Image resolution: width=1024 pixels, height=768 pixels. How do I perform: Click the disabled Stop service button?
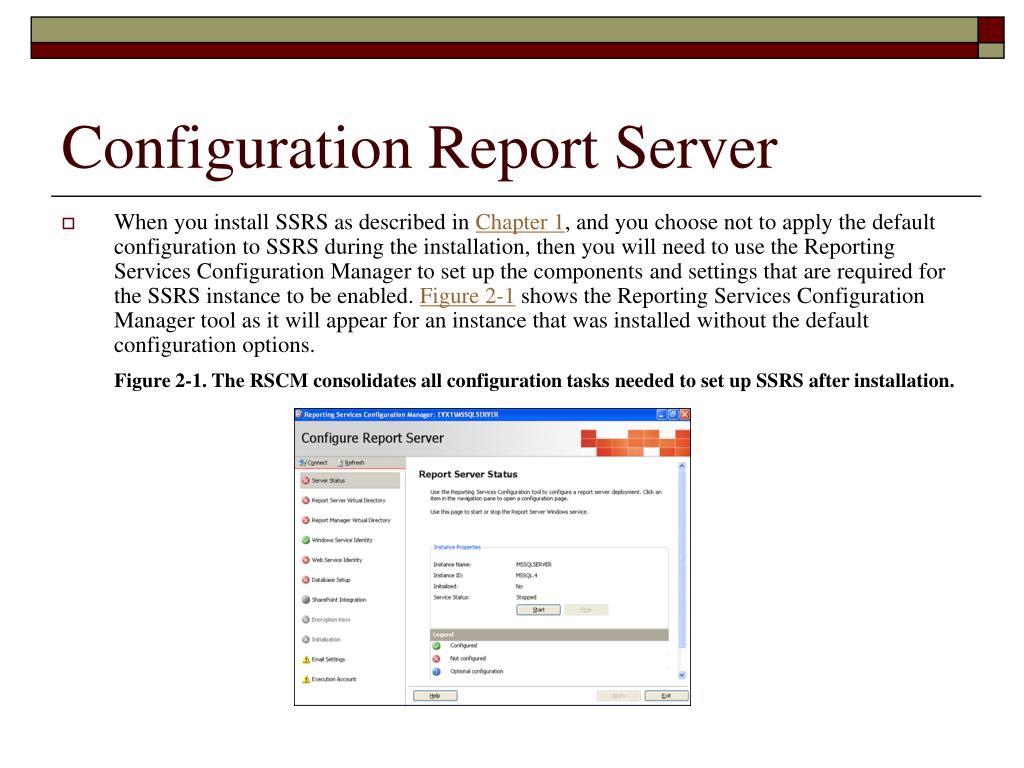586,610
